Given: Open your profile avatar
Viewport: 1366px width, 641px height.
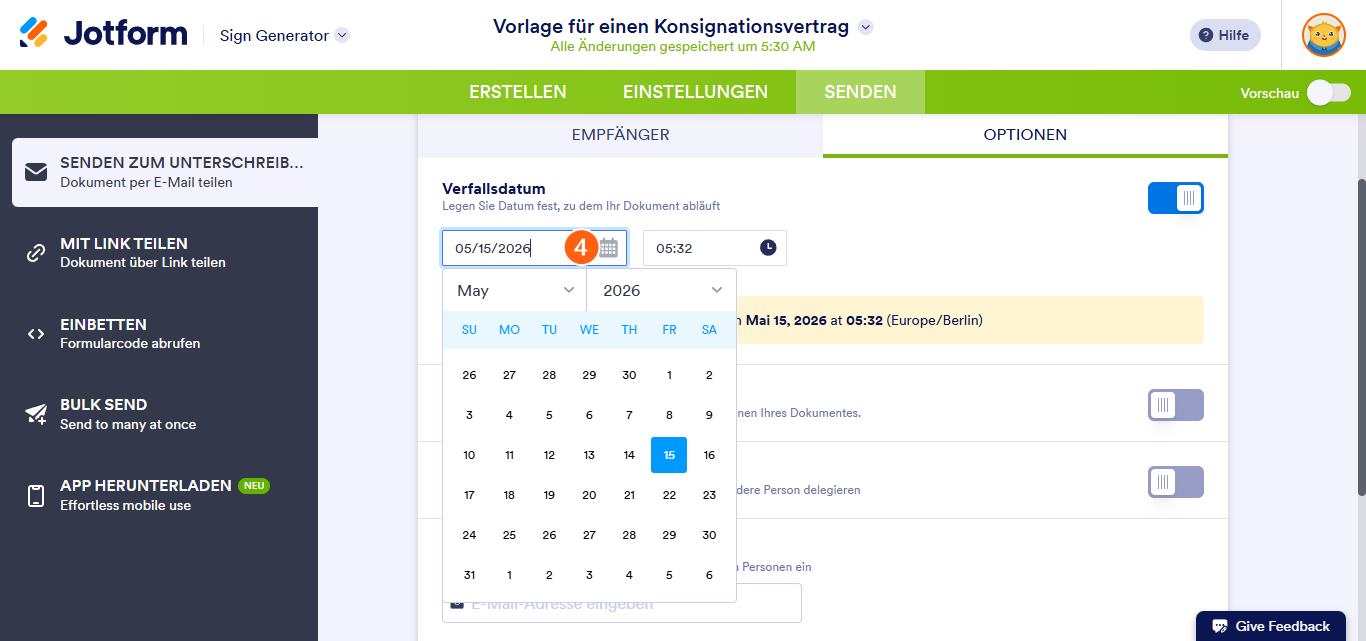Looking at the screenshot, I should tap(1323, 33).
